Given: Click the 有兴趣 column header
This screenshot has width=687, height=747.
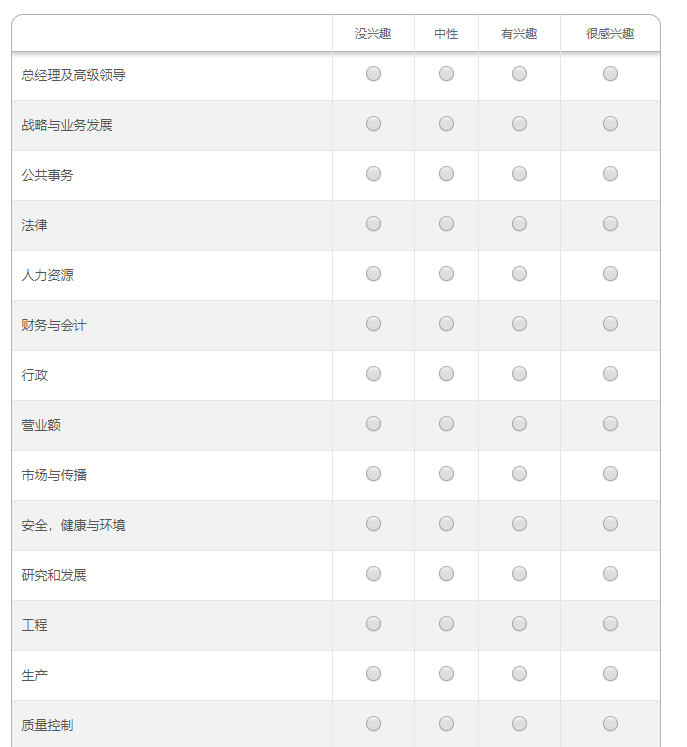Looking at the screenshot, I should pyautogui.click(x=519, y=34).
